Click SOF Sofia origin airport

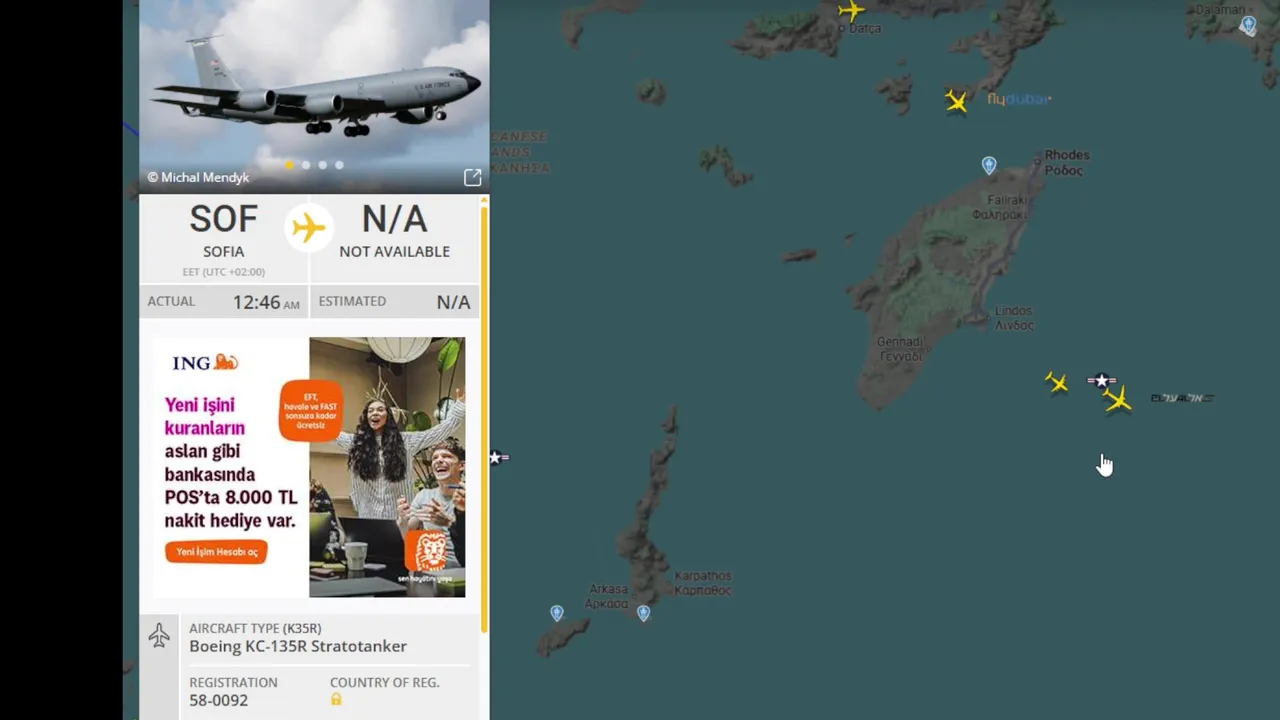224,230
